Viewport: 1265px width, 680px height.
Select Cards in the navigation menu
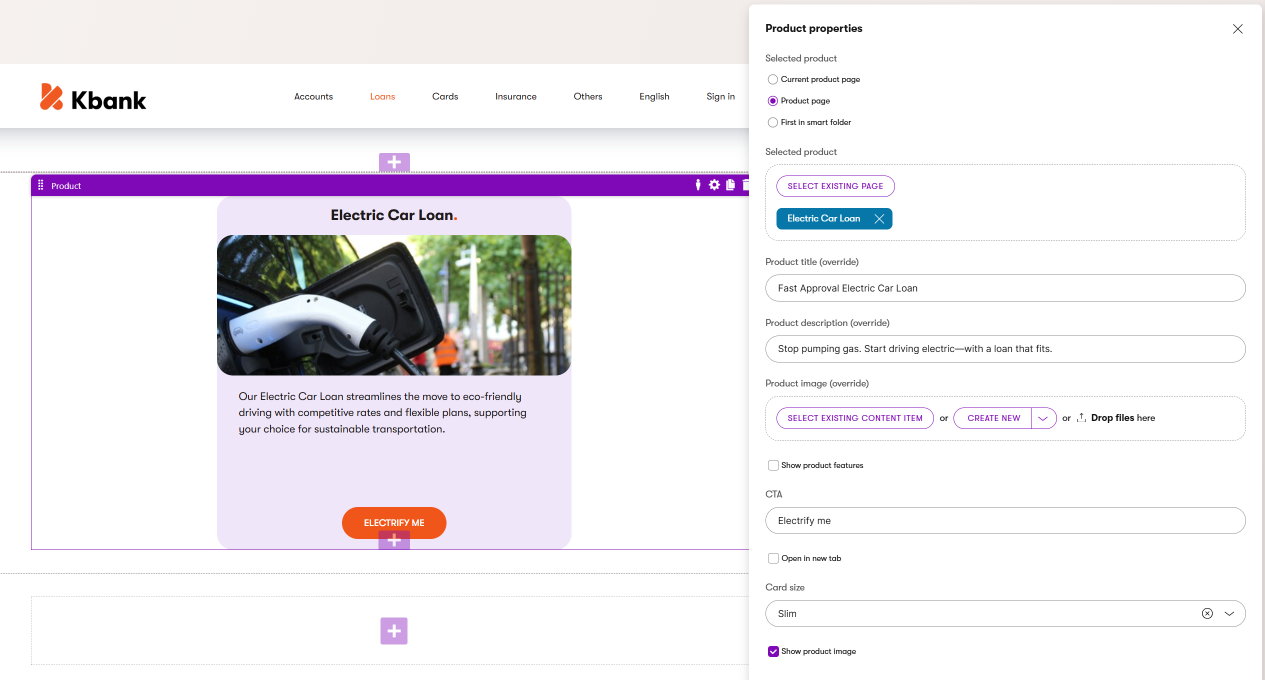coord(444,96)
